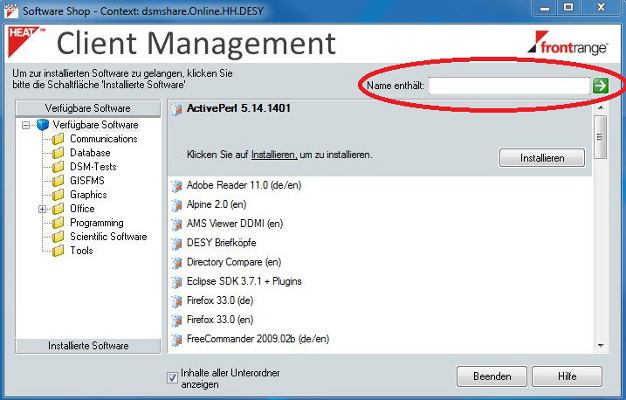626x400 pixels.
Task: Select 'Firefox 33.0 (de)' entry
Action: [x=220, y=301]
